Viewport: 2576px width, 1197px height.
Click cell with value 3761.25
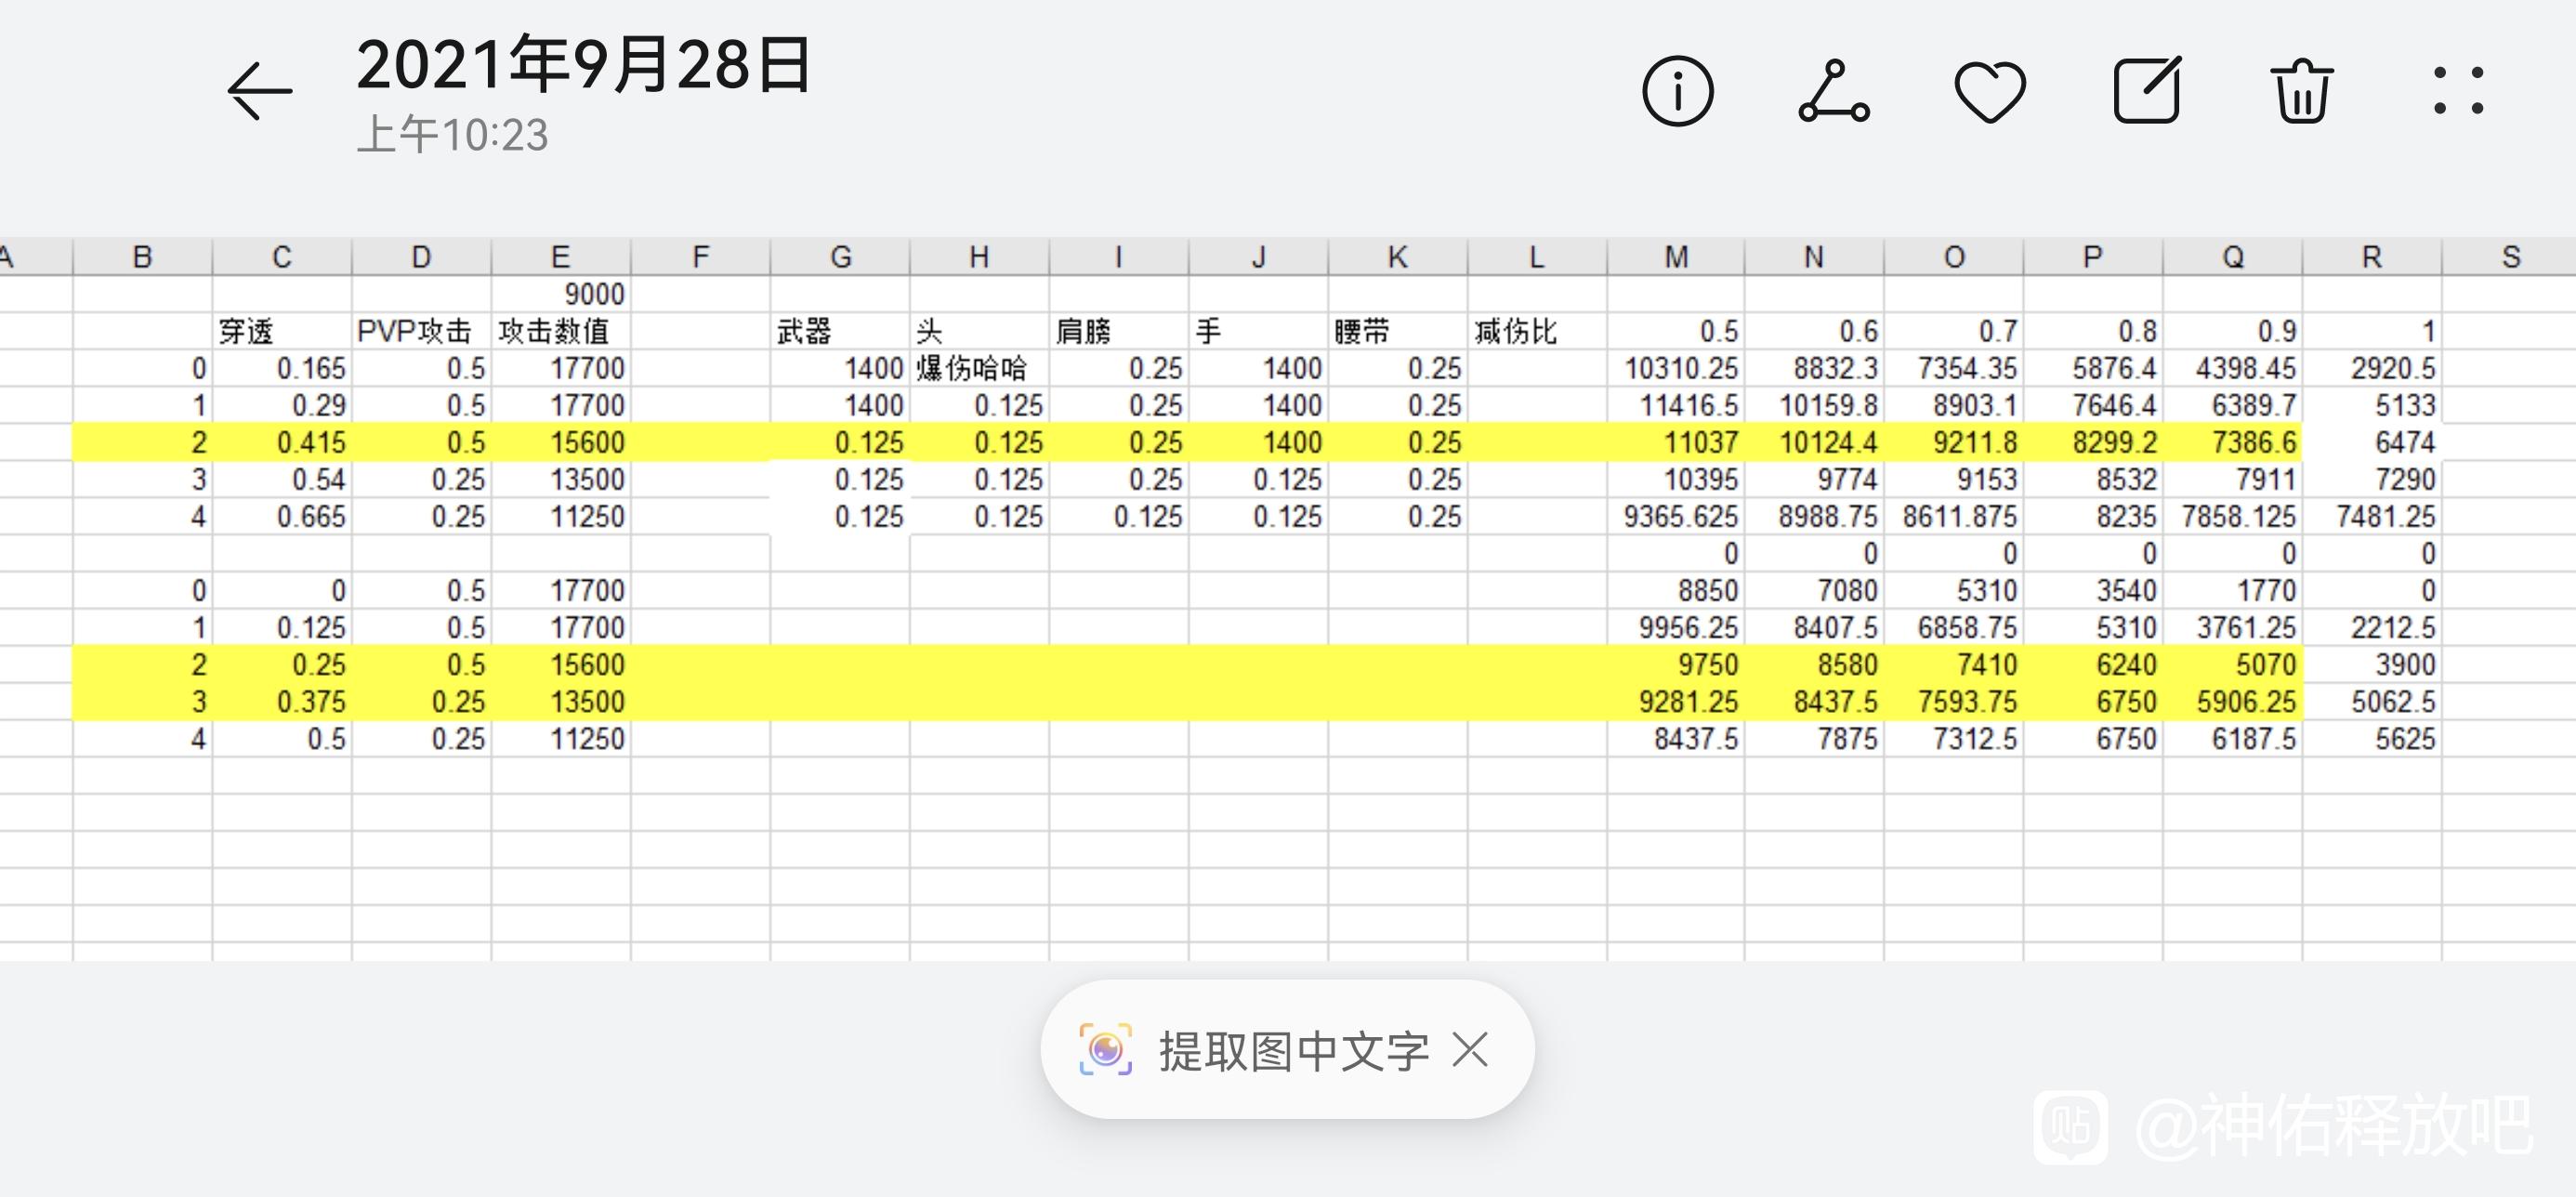2233,627
